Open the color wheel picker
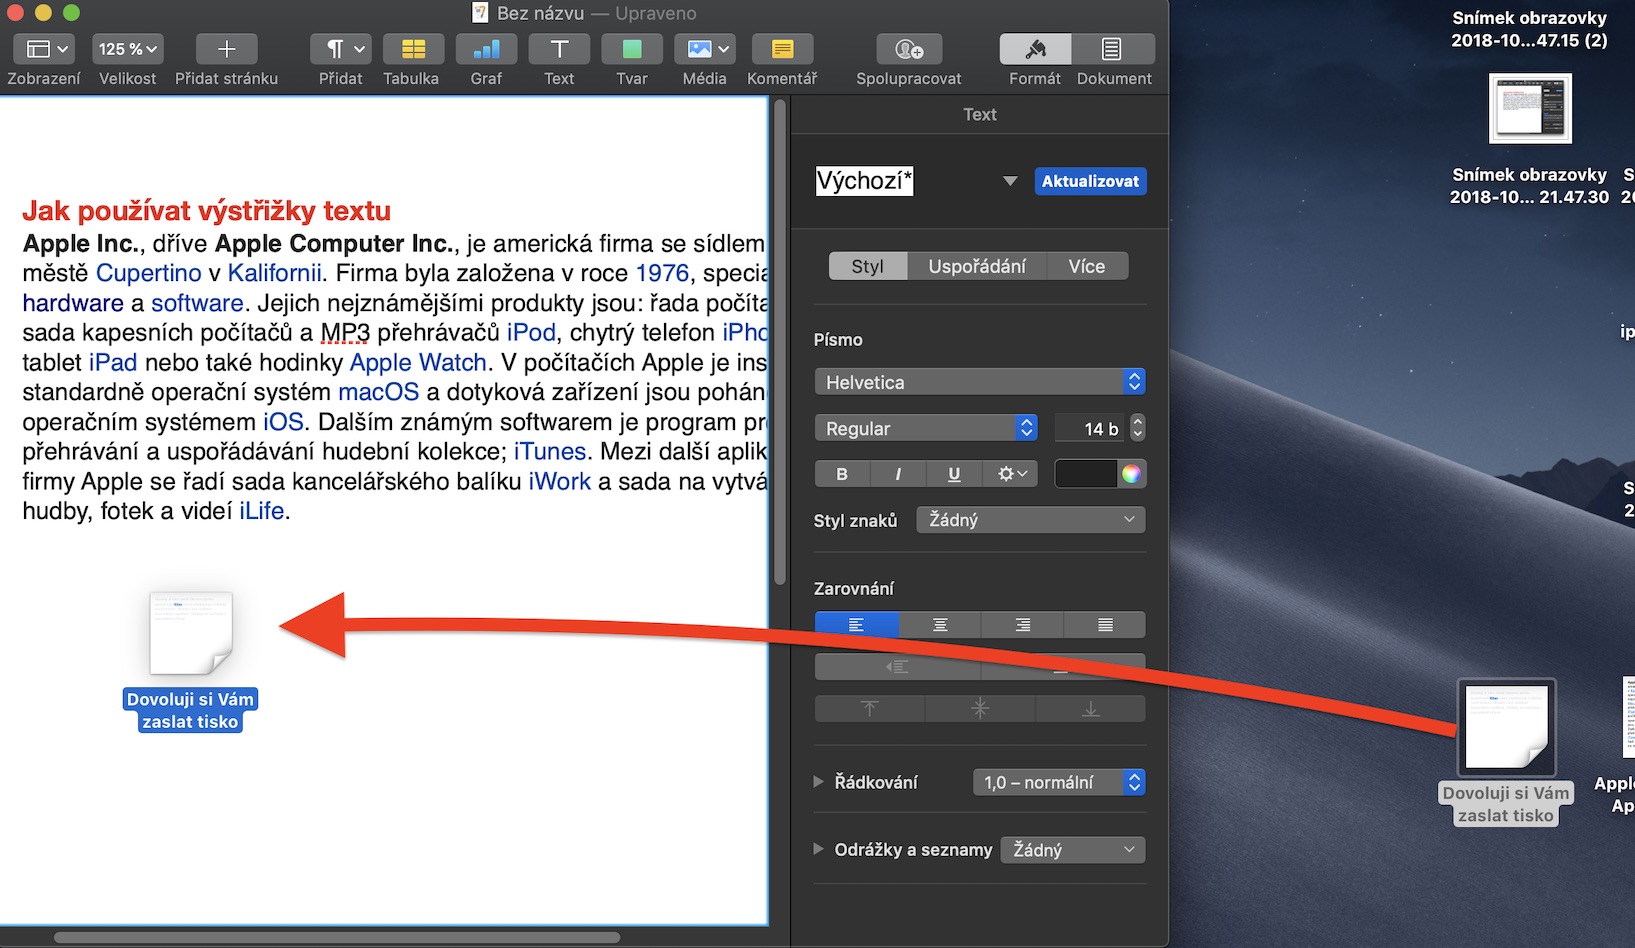Image resolution: width=1635 pixels, height=948 pixels. coord(1131,474)
